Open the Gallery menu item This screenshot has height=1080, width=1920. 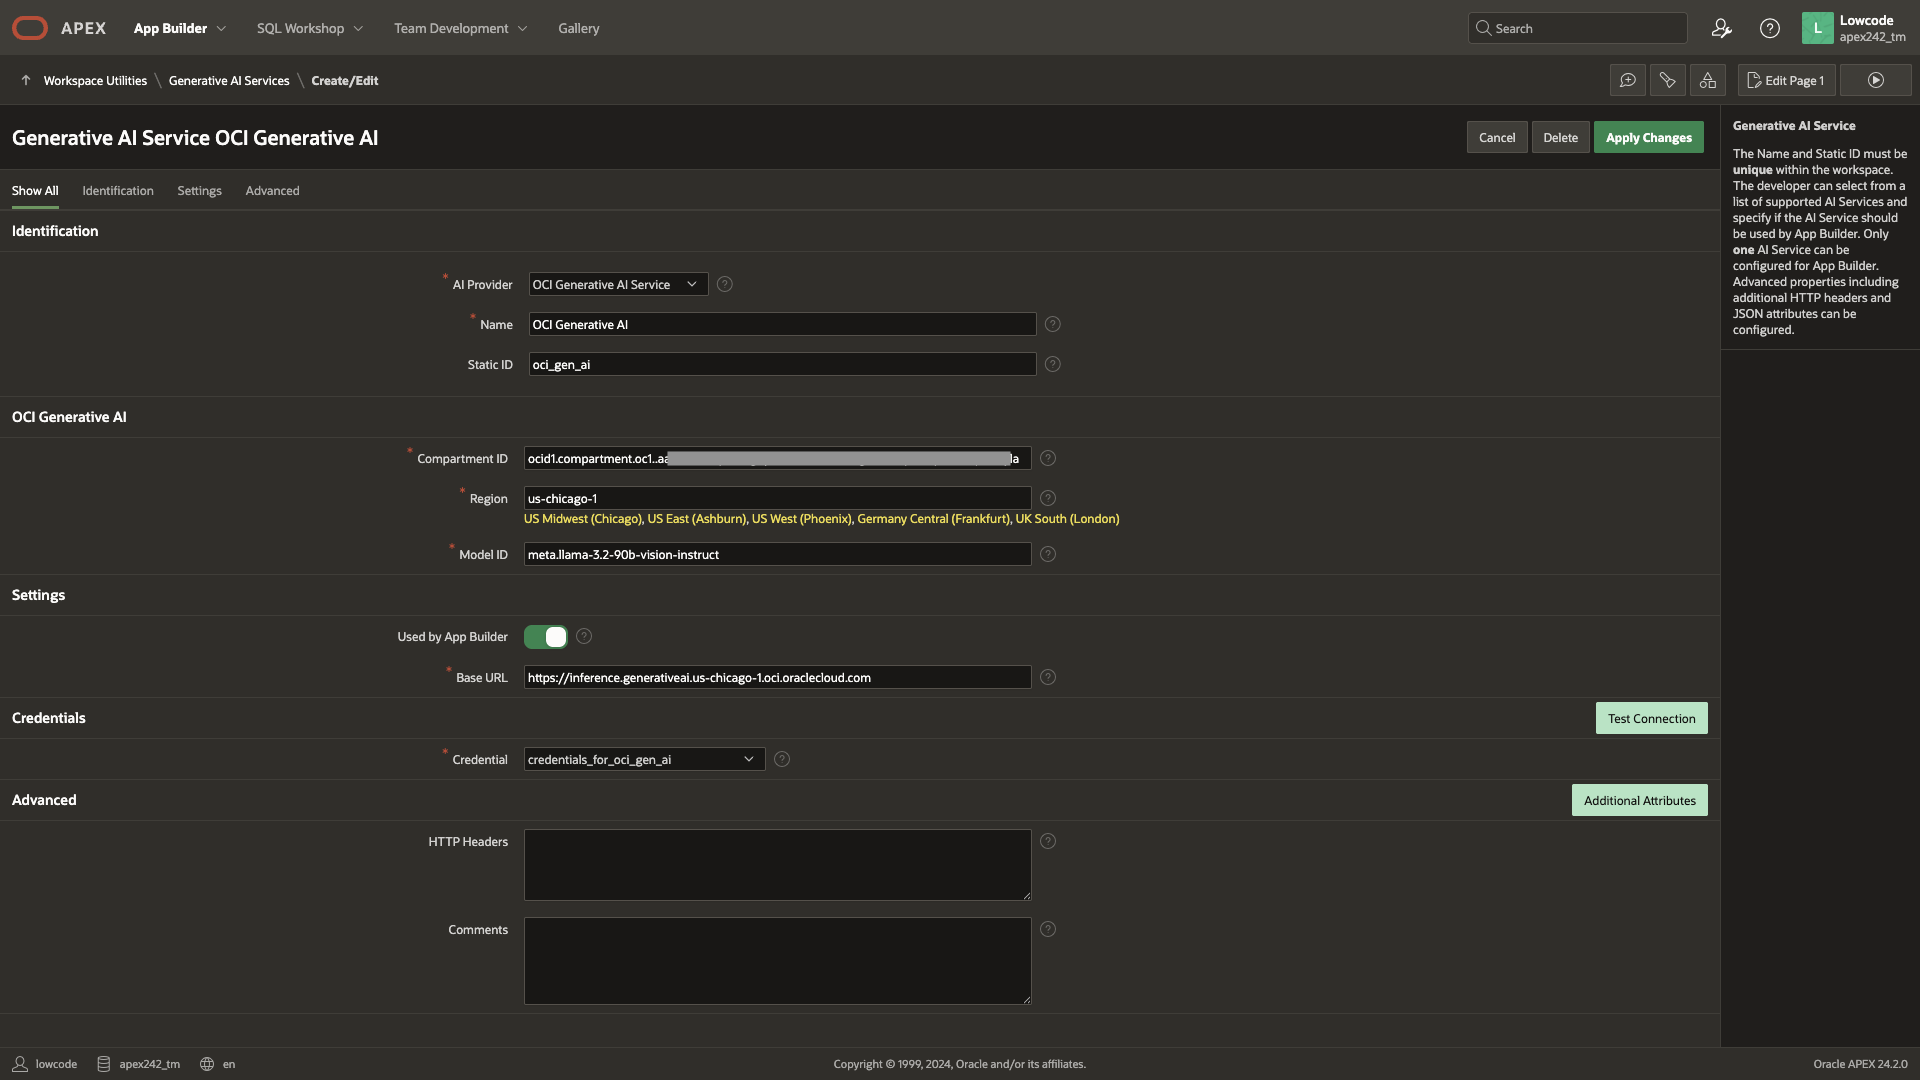tap(578, 28)
